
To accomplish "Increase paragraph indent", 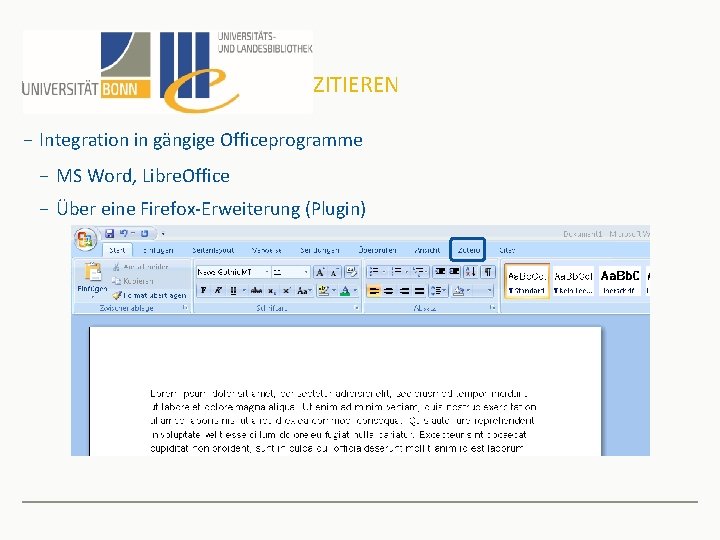I will (455, 272).
